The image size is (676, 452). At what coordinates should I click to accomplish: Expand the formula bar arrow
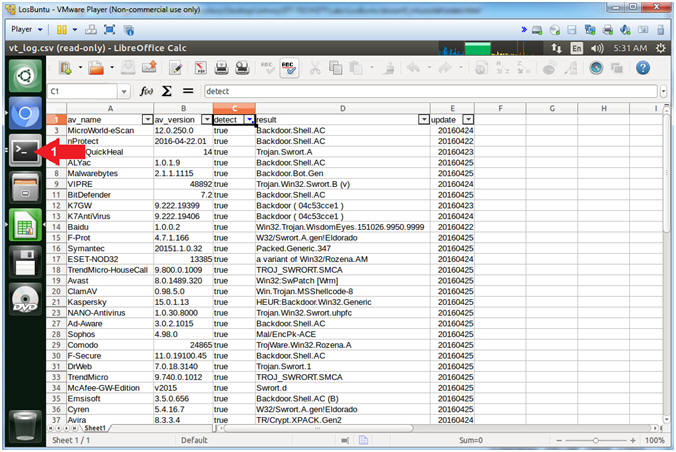[x=663, y=91]
